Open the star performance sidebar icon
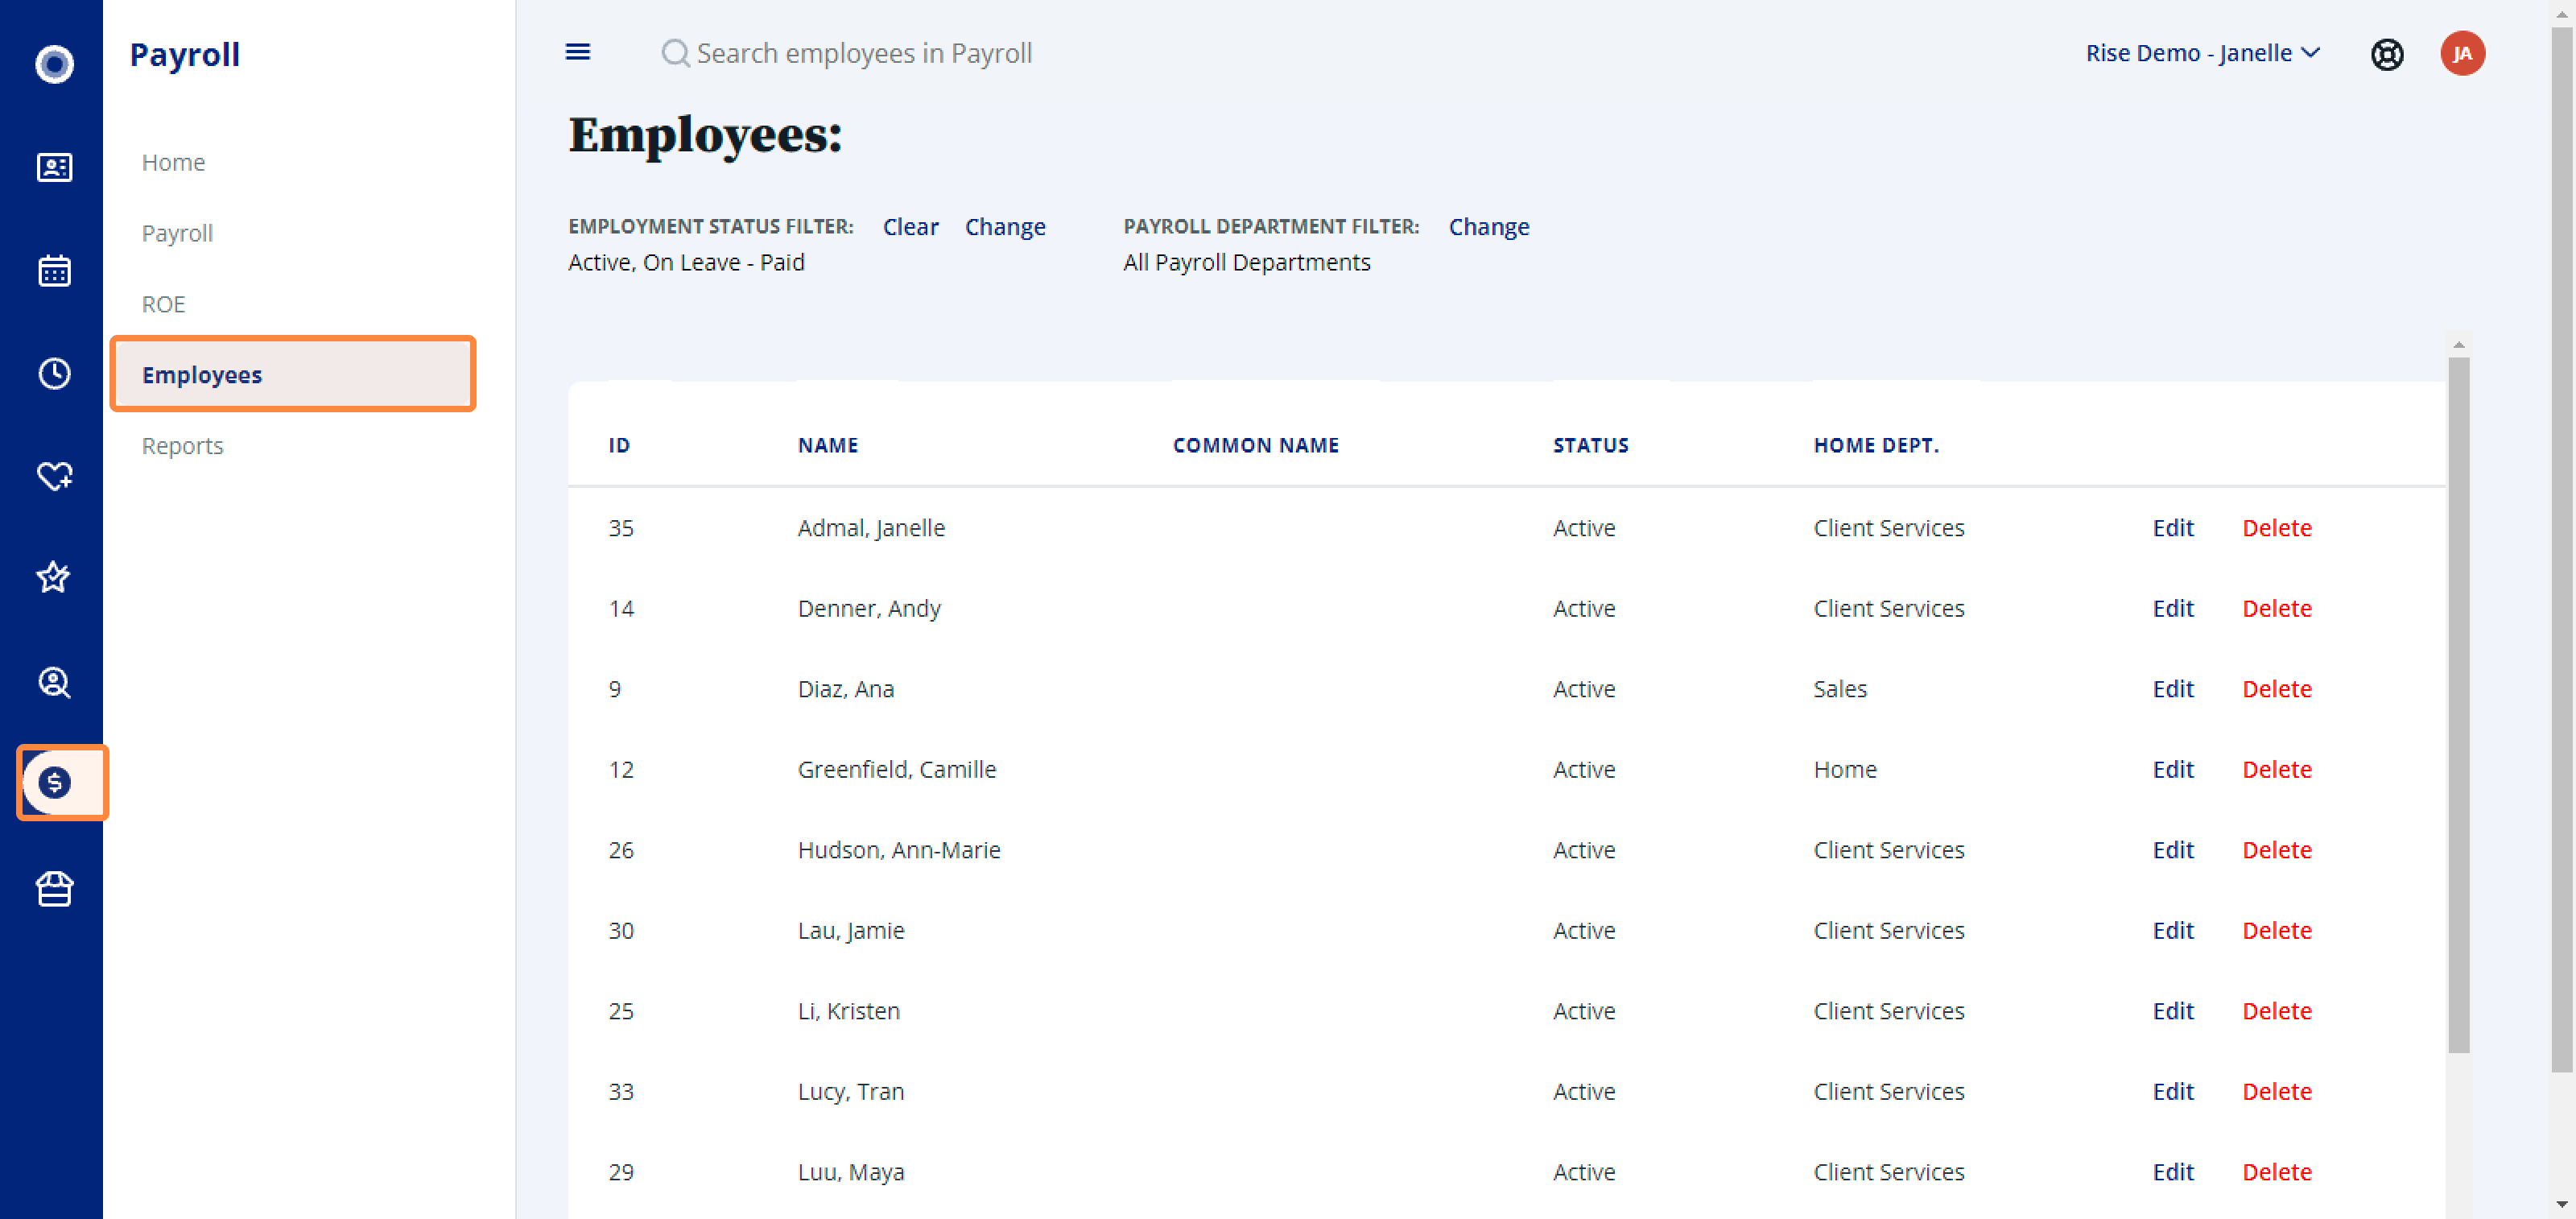This screenshot has width=2576, height=1219. (54, 578)
